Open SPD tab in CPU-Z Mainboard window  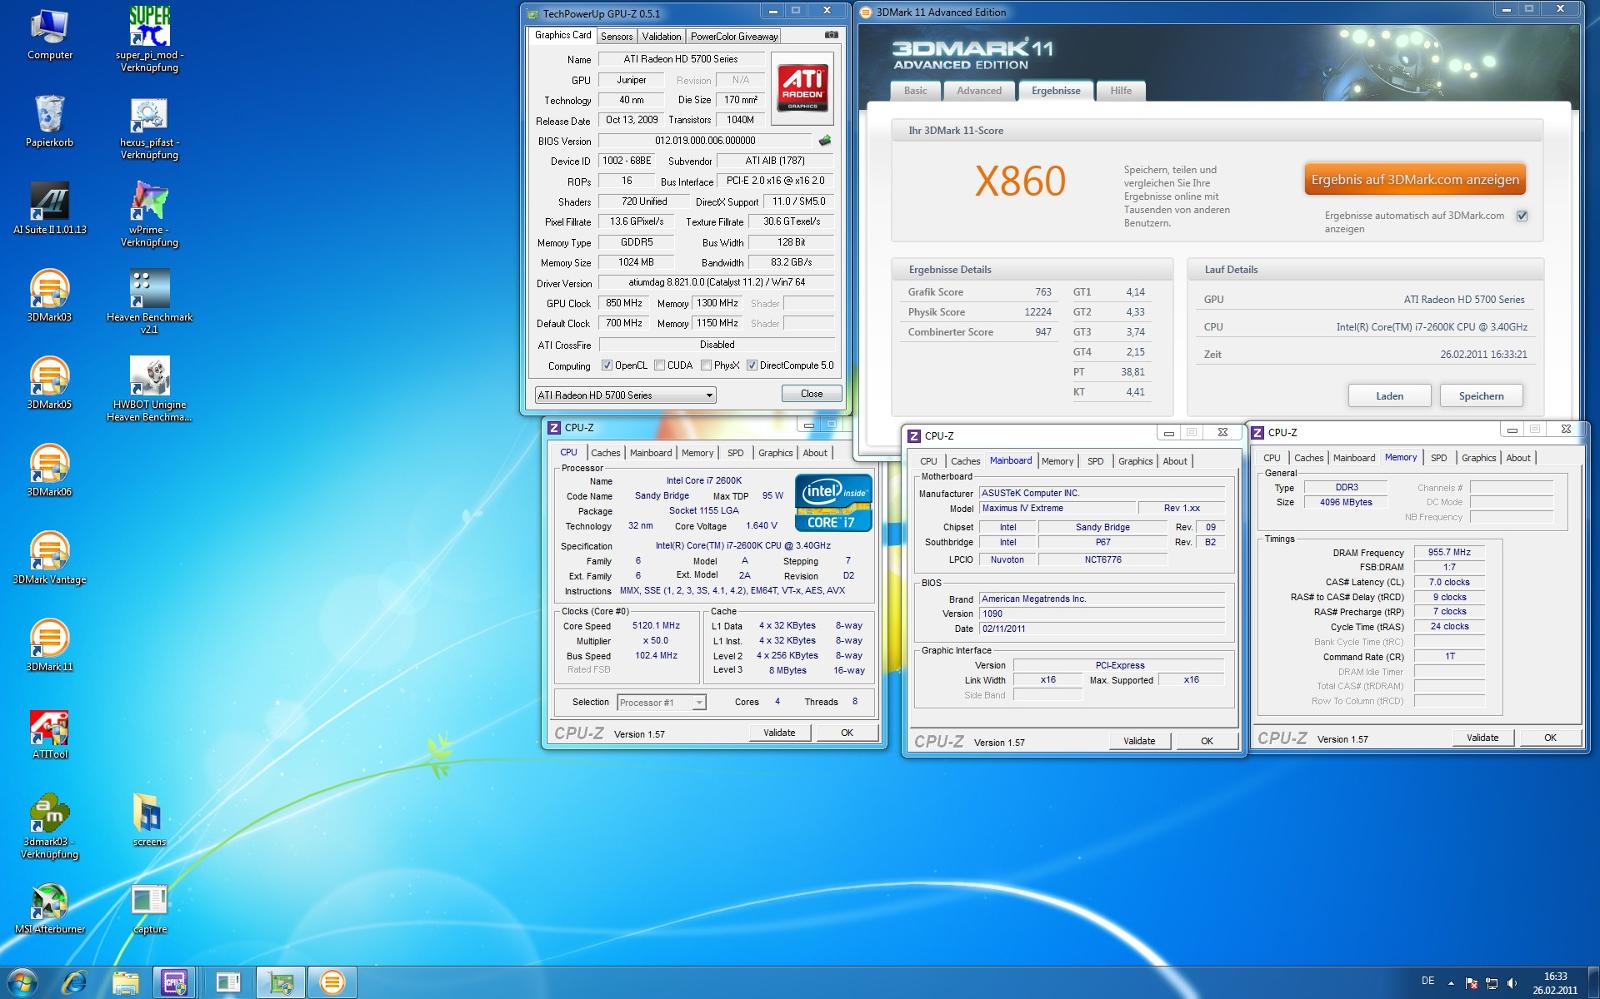click(1095, 462)
